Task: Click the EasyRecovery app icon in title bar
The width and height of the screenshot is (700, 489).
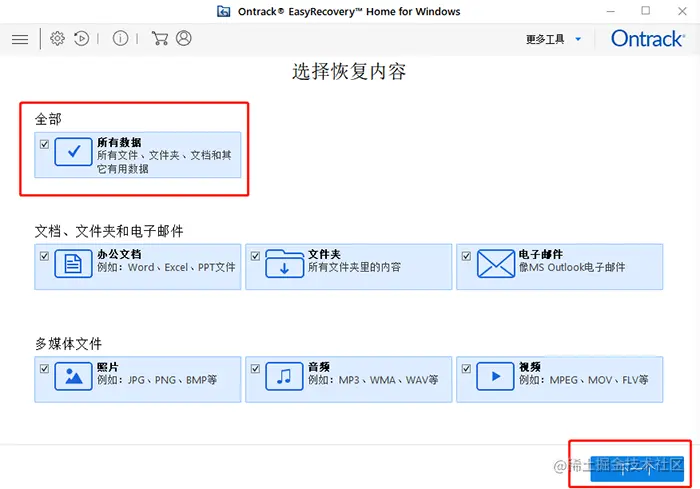Action: click(224, 11)
